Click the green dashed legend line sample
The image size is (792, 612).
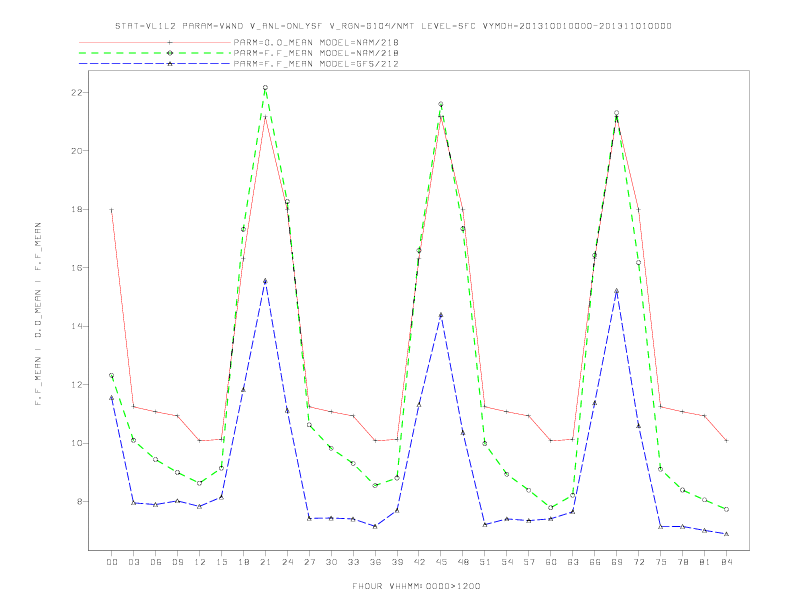155,53
